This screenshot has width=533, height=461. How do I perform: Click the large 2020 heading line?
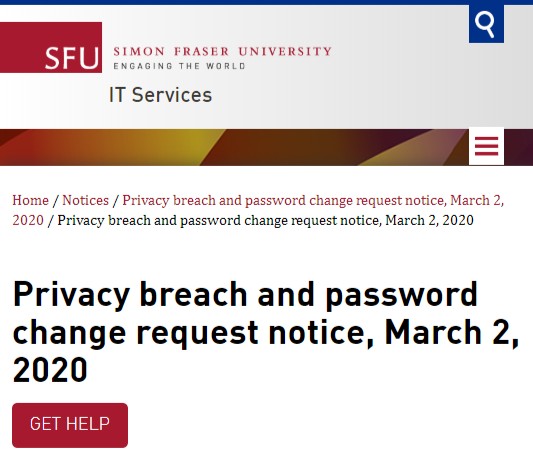(50, 370)
